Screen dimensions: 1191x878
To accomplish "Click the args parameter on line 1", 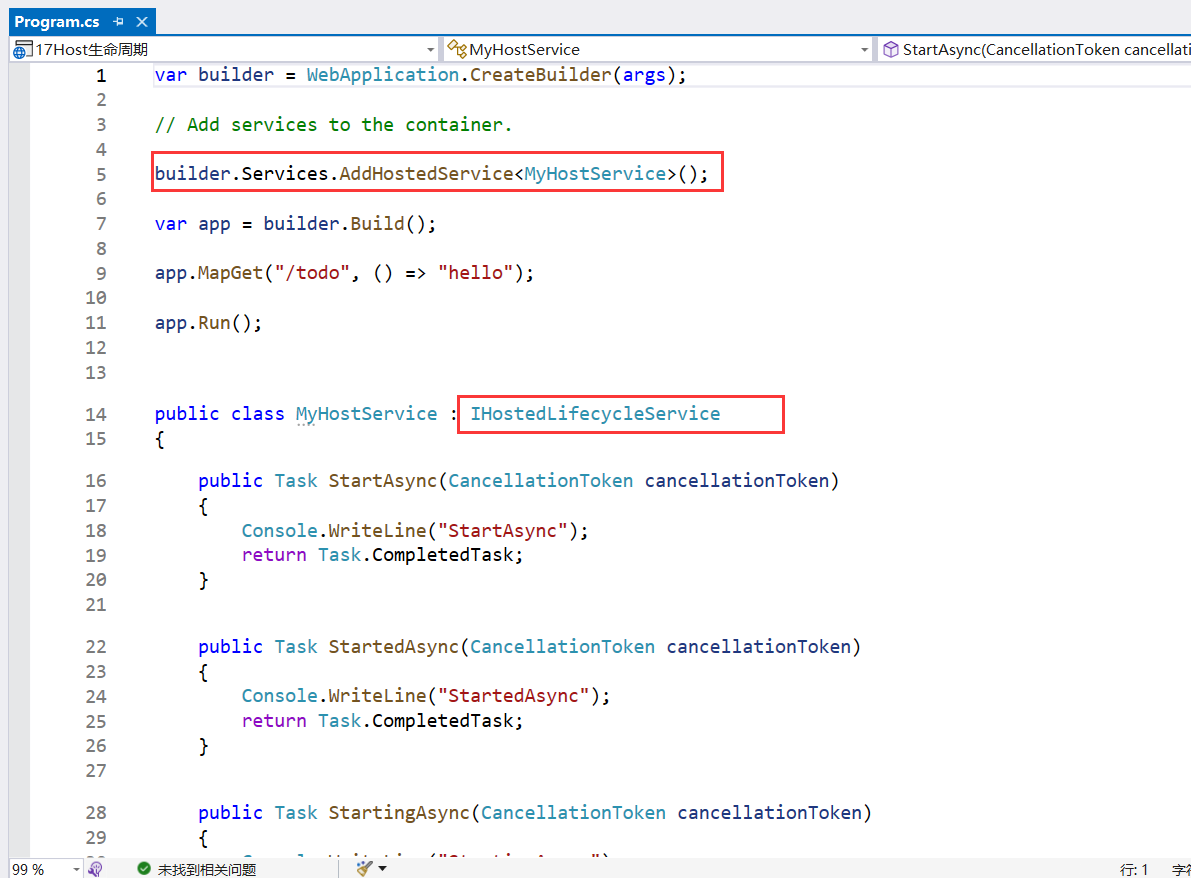I will pos(644,75).
